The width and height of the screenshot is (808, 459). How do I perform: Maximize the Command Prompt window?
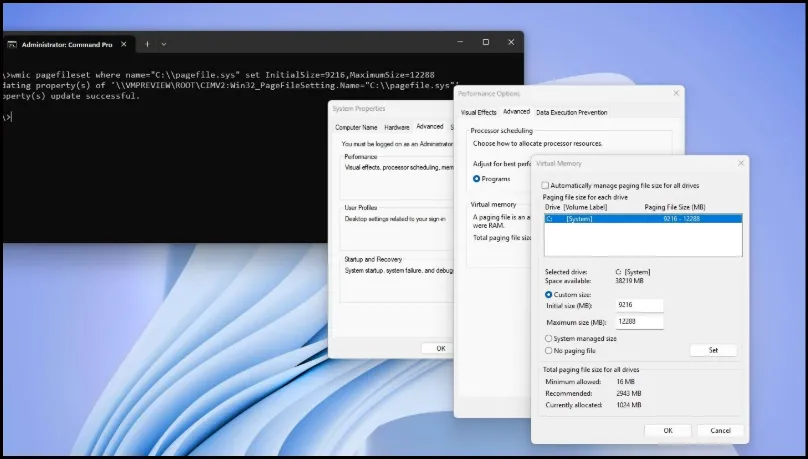click(x=486, y=42)
